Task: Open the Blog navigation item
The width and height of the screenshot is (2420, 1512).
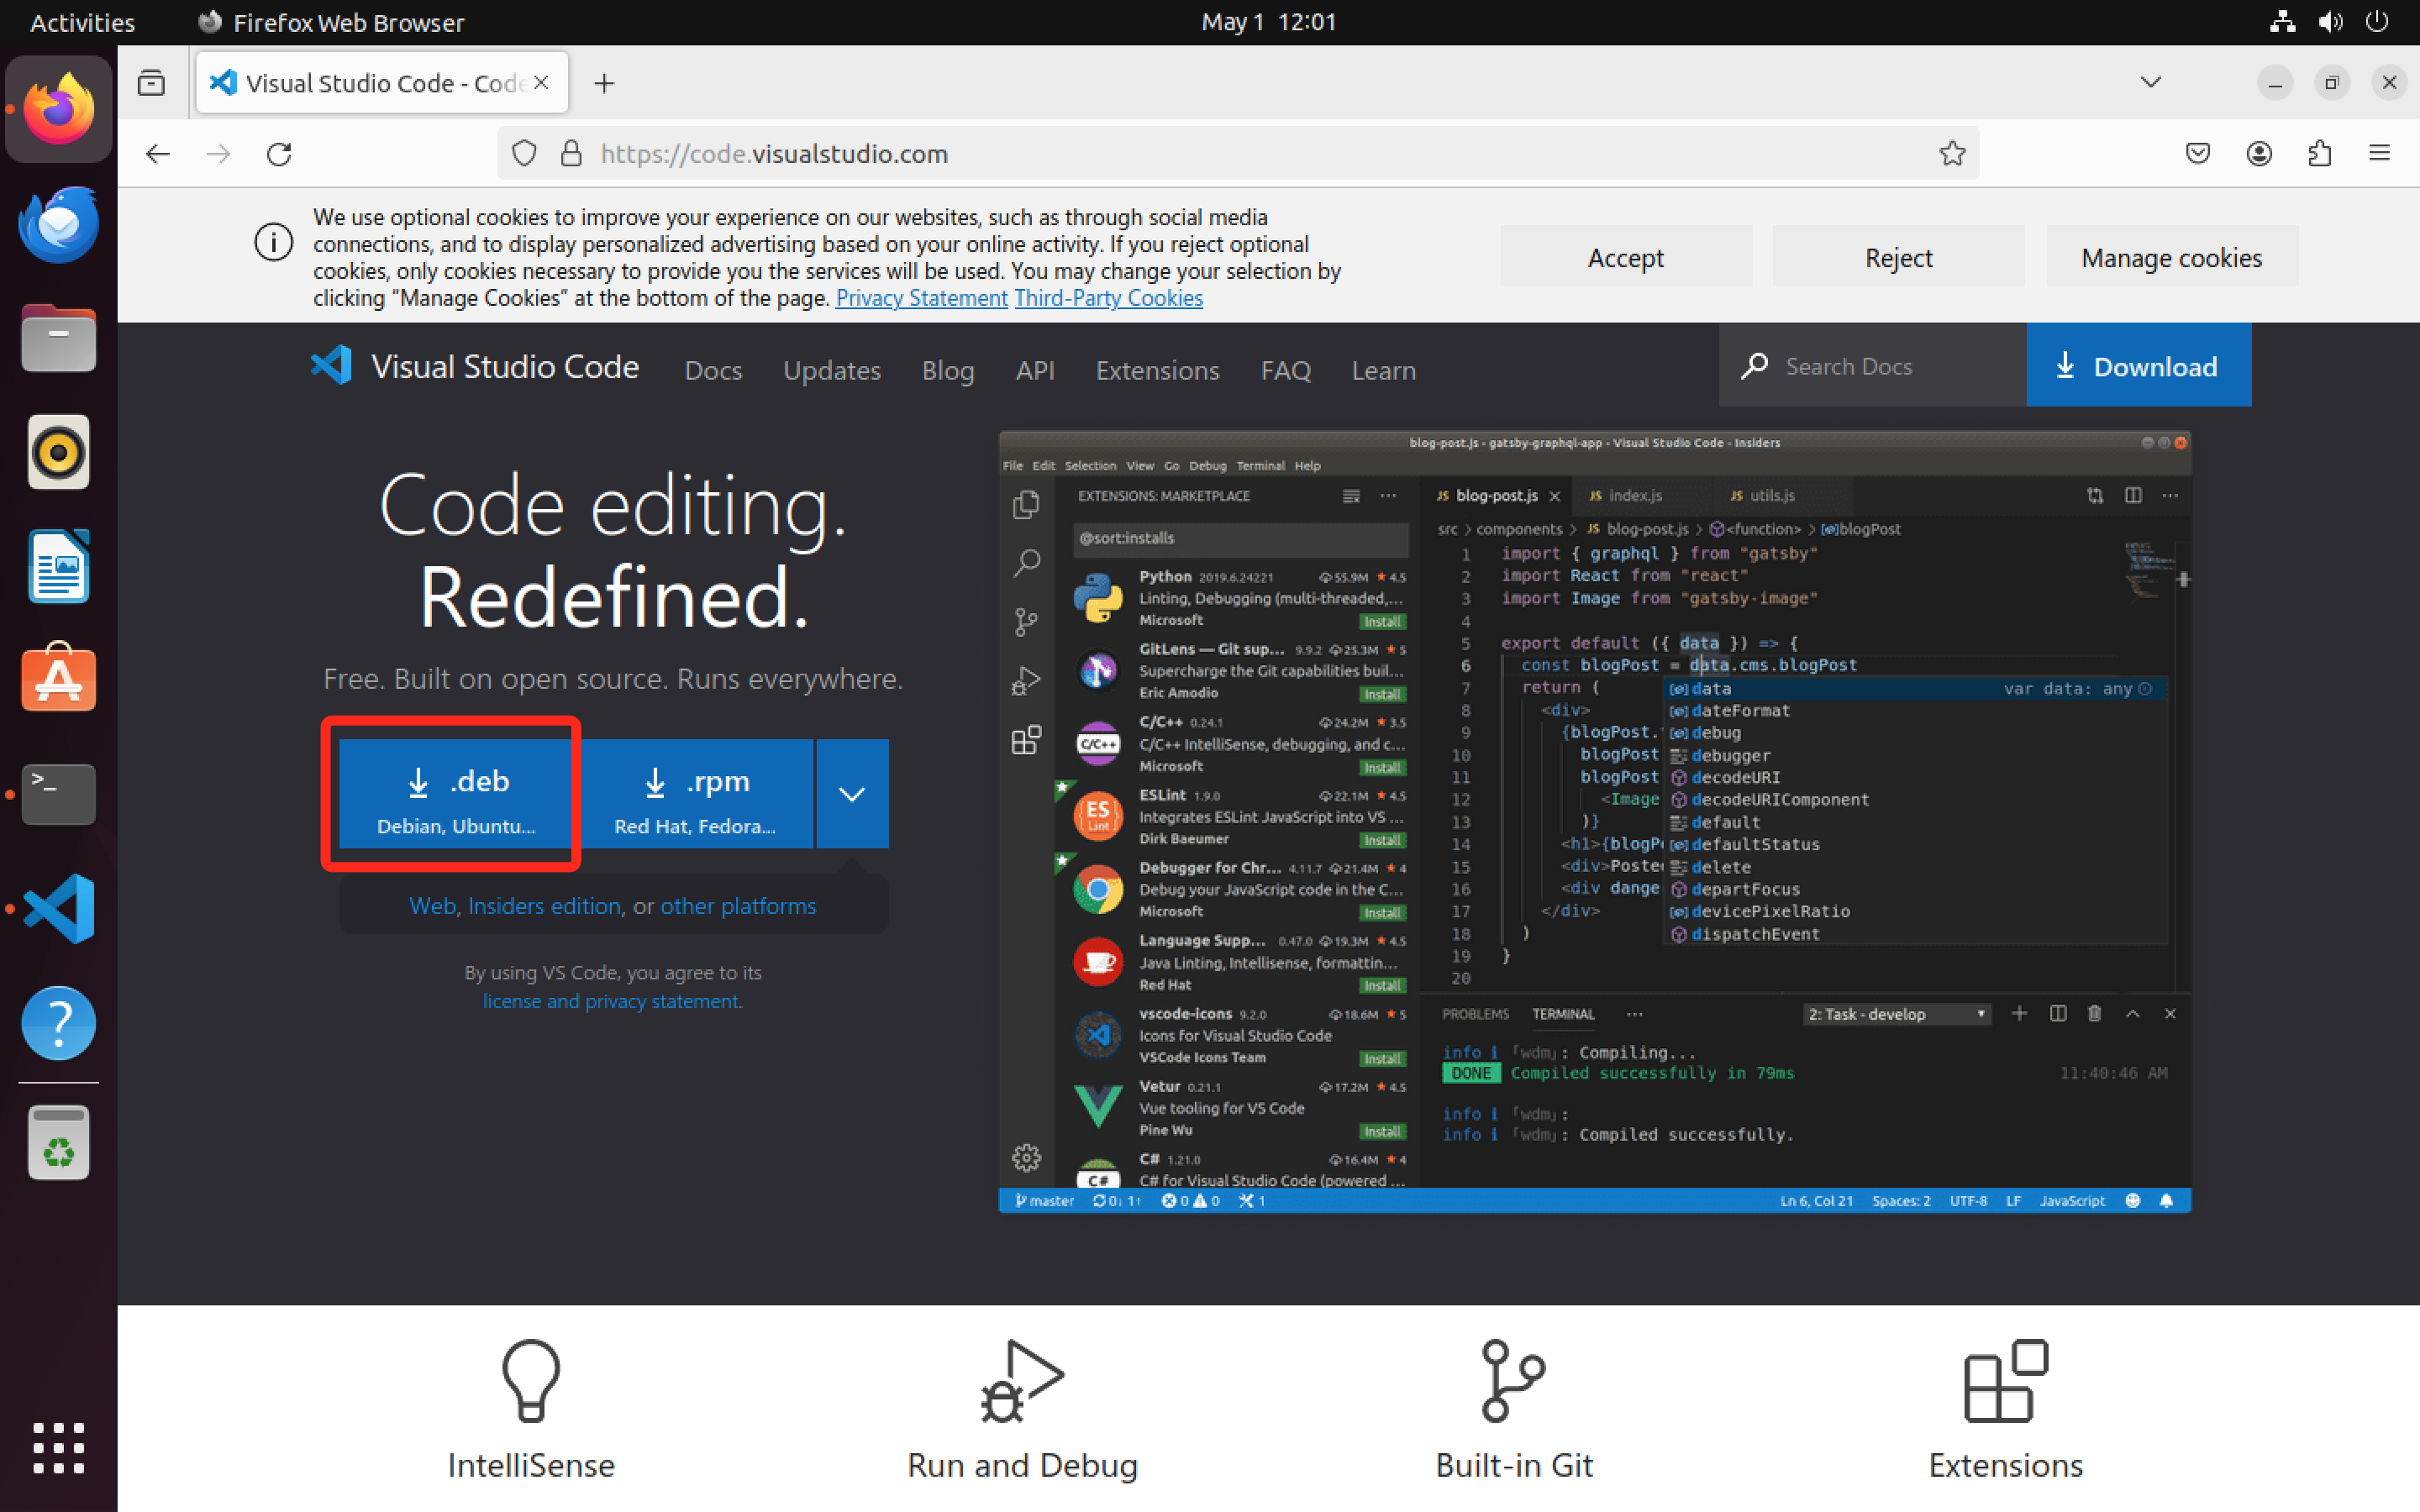Action: coord(948,370)
